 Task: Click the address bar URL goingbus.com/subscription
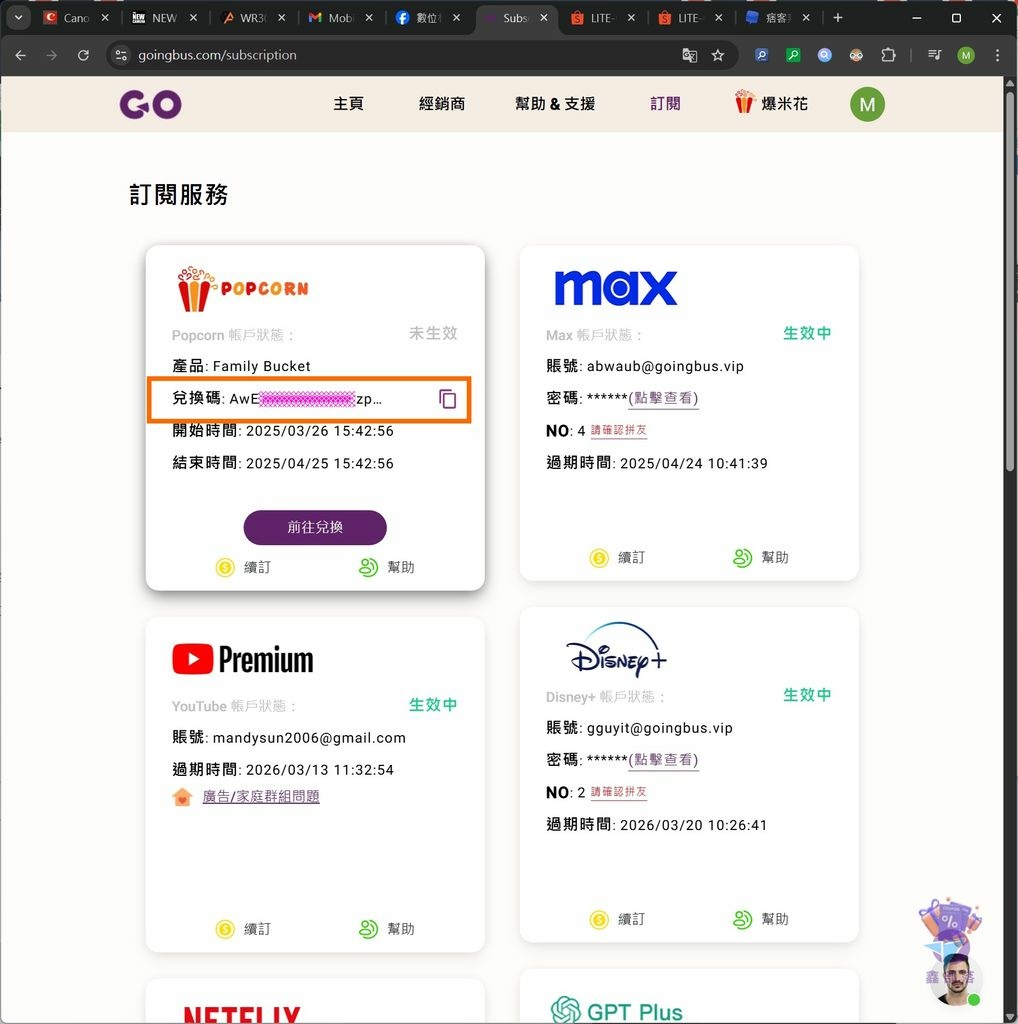217,56
